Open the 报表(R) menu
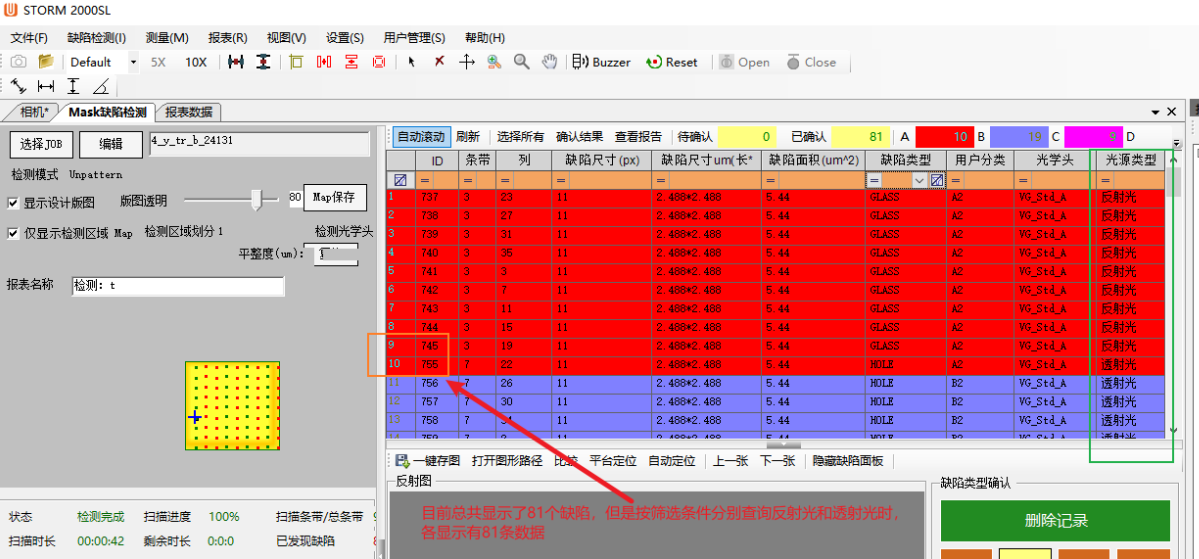Screen dimensions: 1199x559 227,37
